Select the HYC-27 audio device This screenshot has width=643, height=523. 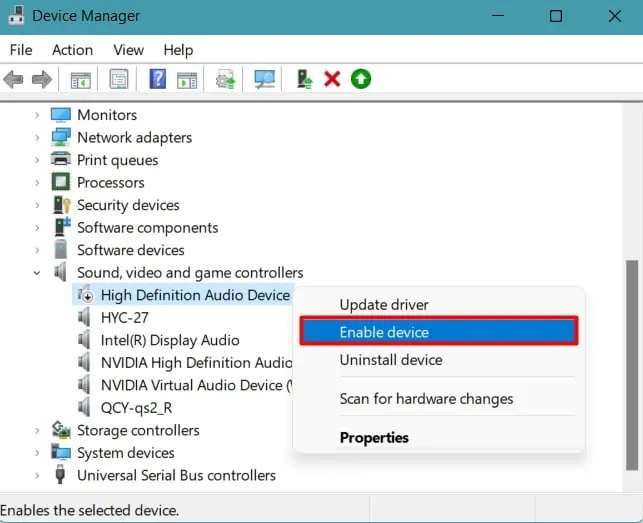[124, 317]
